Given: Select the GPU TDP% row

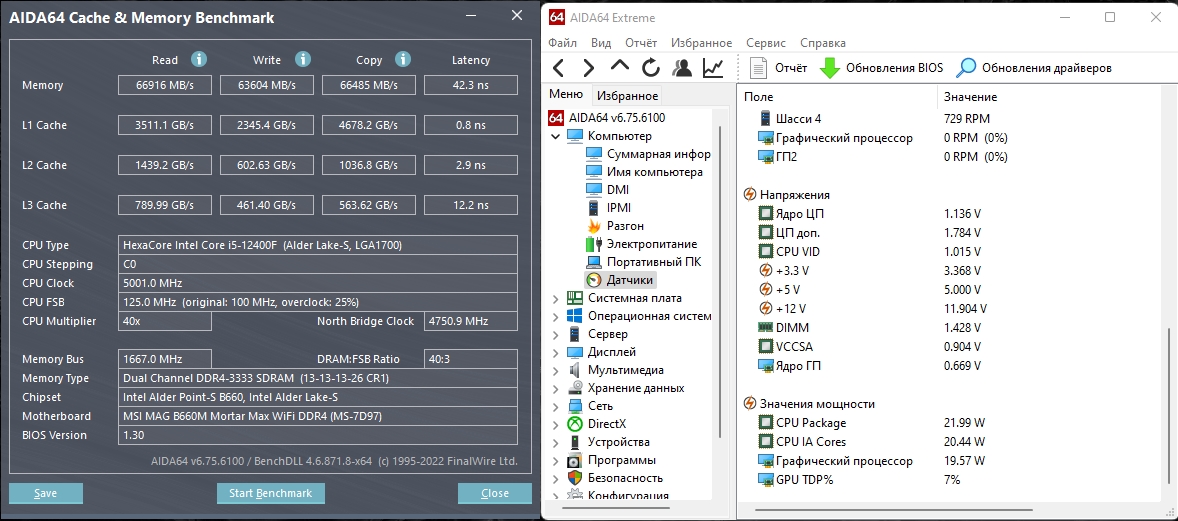Looking at the screenshot, I should click(859, 480).
